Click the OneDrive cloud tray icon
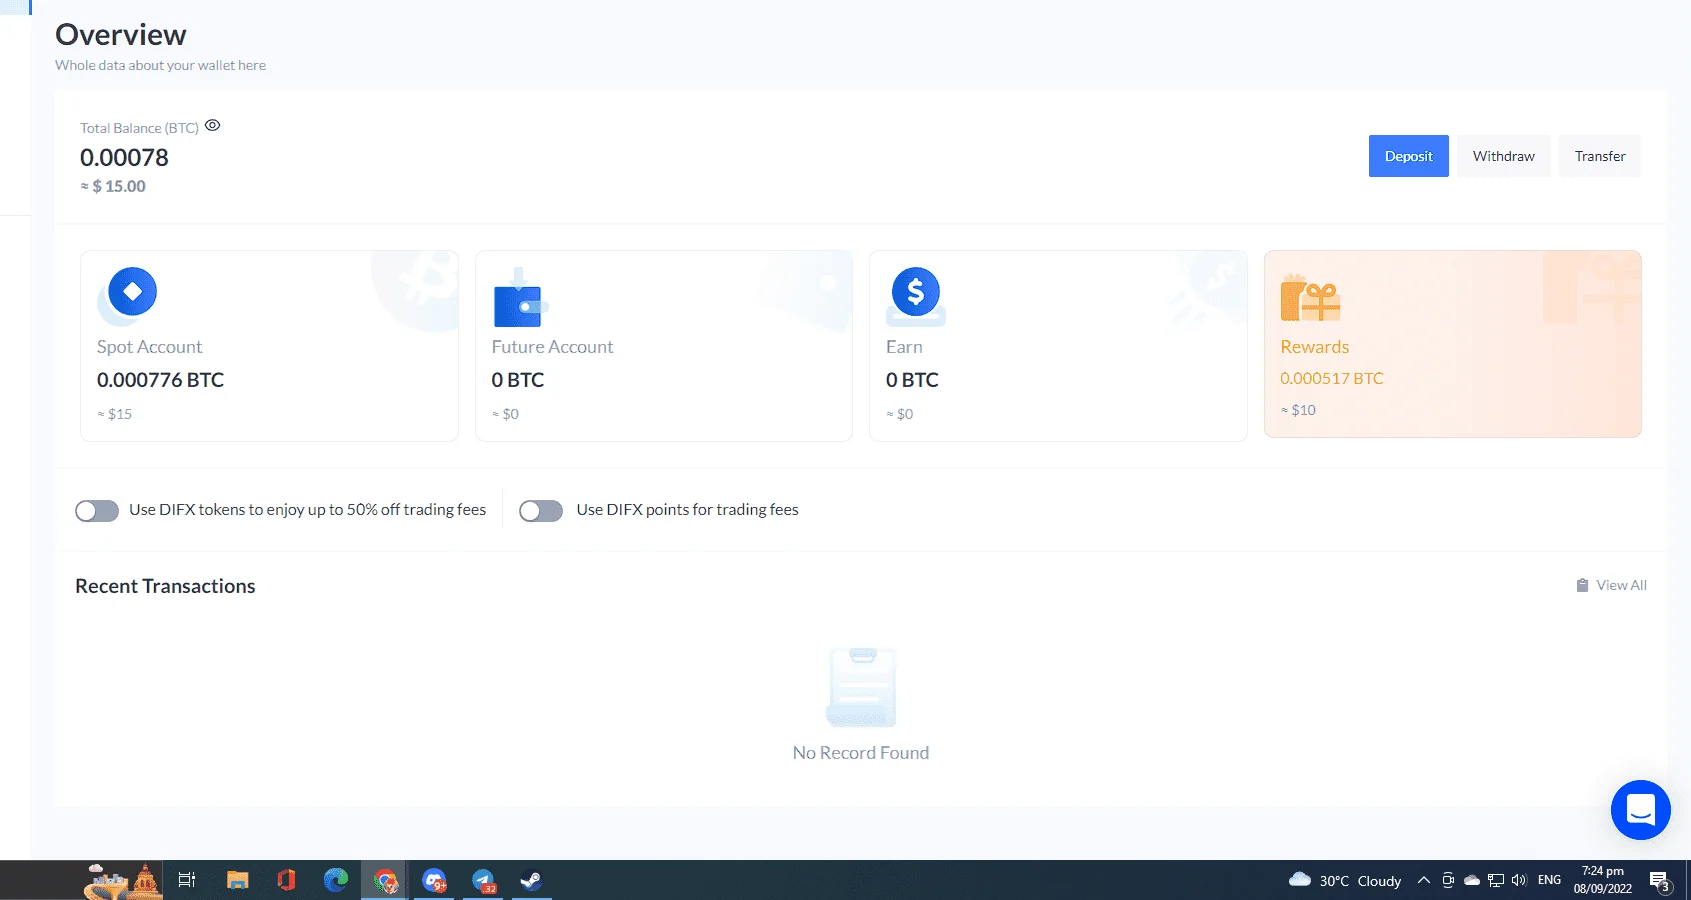The width and height of the screenshot is (1691, 900). (x=1472, y=880)
